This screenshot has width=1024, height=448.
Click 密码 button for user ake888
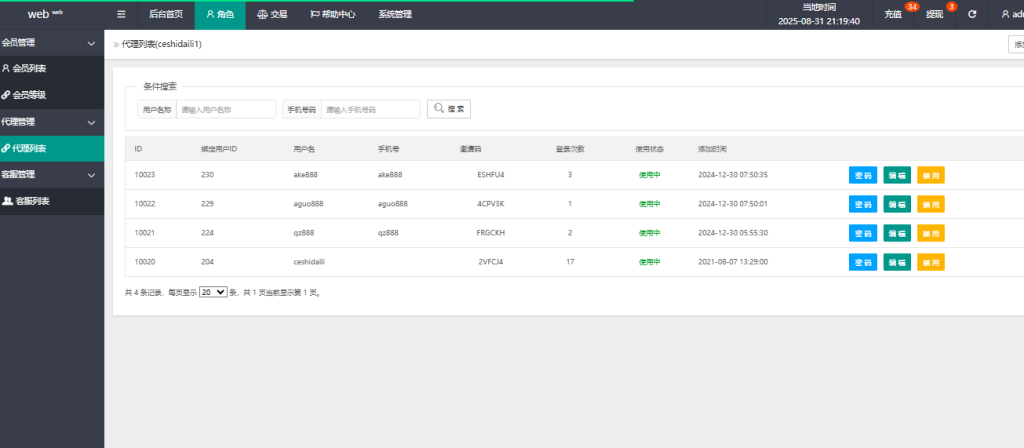tap(862, 175)
